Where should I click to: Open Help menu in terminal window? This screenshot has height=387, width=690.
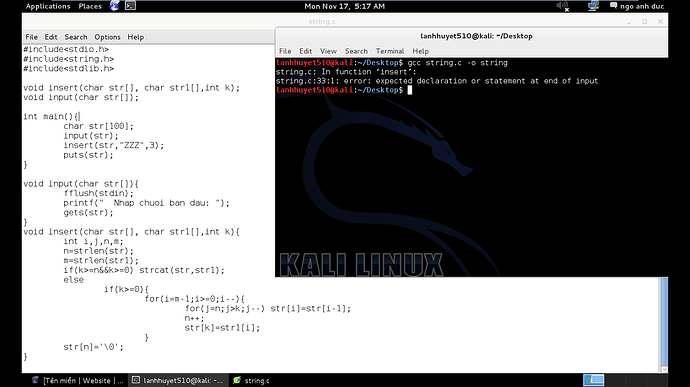[x=420, y=51]
